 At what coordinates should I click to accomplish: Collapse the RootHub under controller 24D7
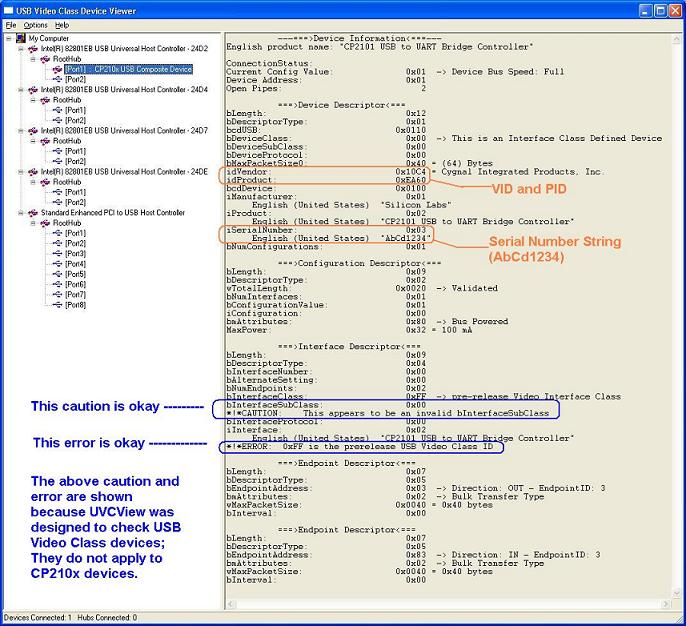click(33, 141)
